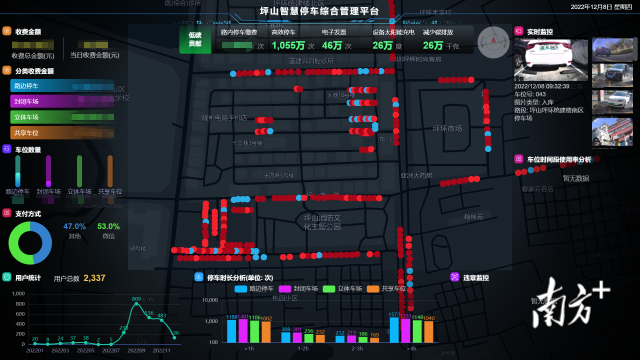Click the 809 peak point on user chart

tap(136, 304)
